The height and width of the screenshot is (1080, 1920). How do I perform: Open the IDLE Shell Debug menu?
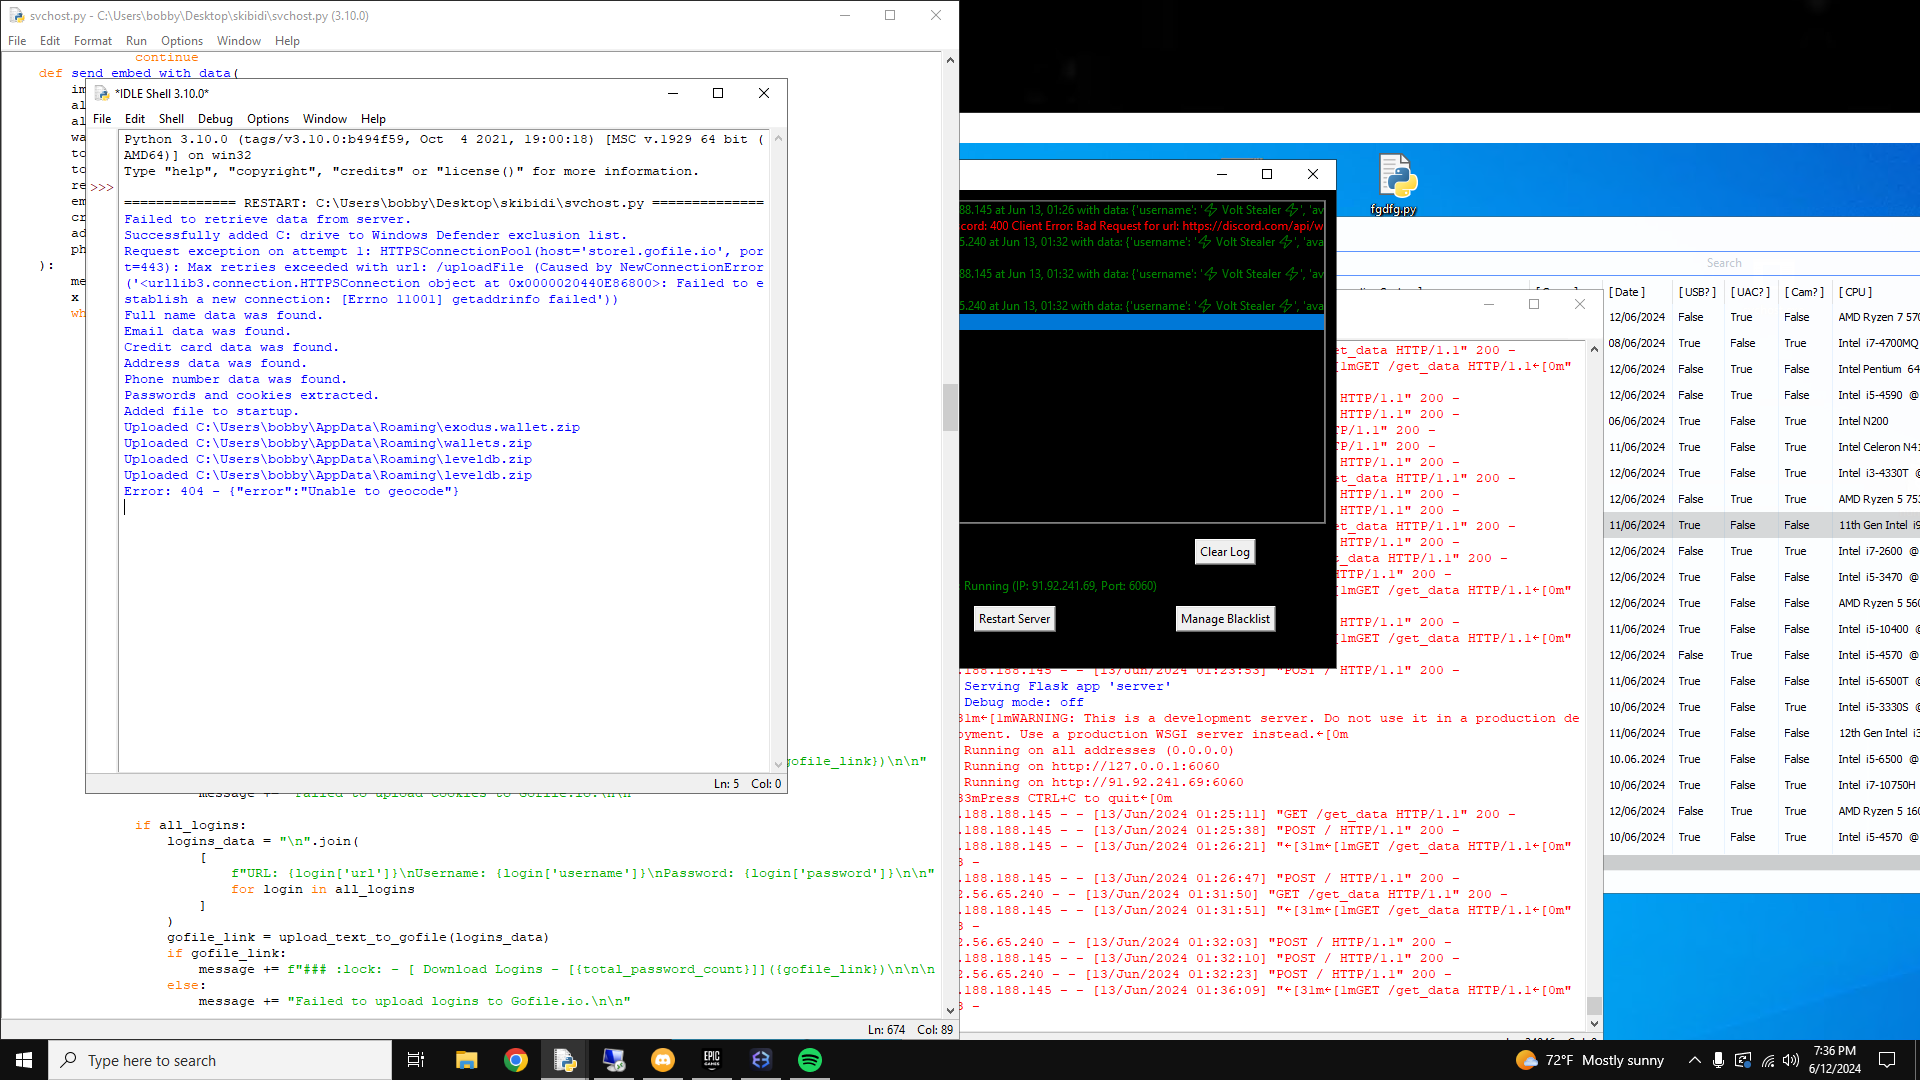pos(215,119)
